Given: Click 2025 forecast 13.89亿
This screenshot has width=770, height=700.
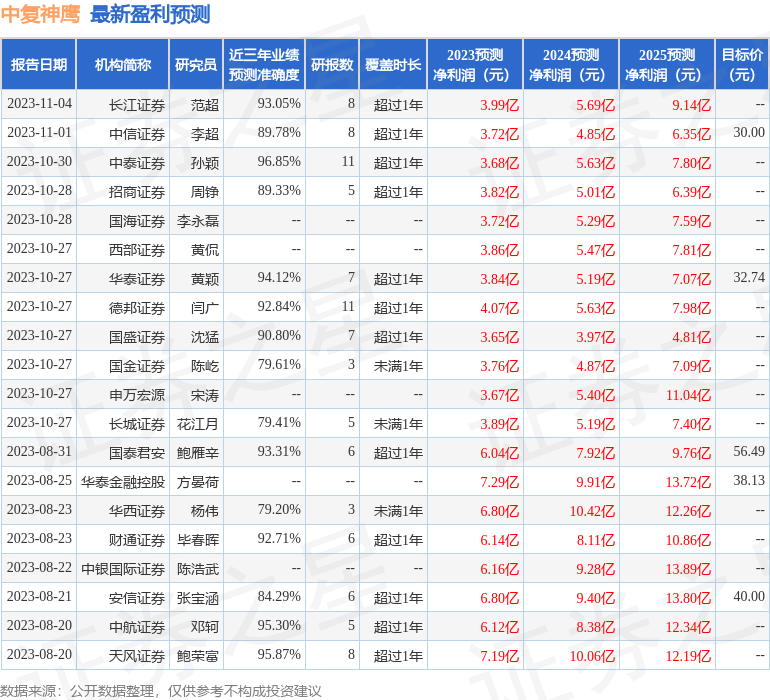Looking at the screenshot, I should click(x=688, y=569).
